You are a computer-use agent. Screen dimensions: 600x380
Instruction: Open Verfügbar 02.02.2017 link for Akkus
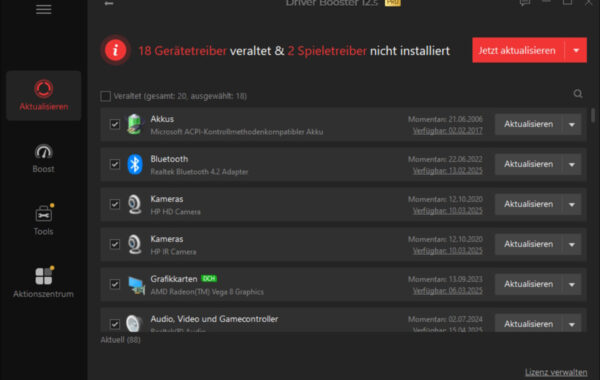[447, 131]
